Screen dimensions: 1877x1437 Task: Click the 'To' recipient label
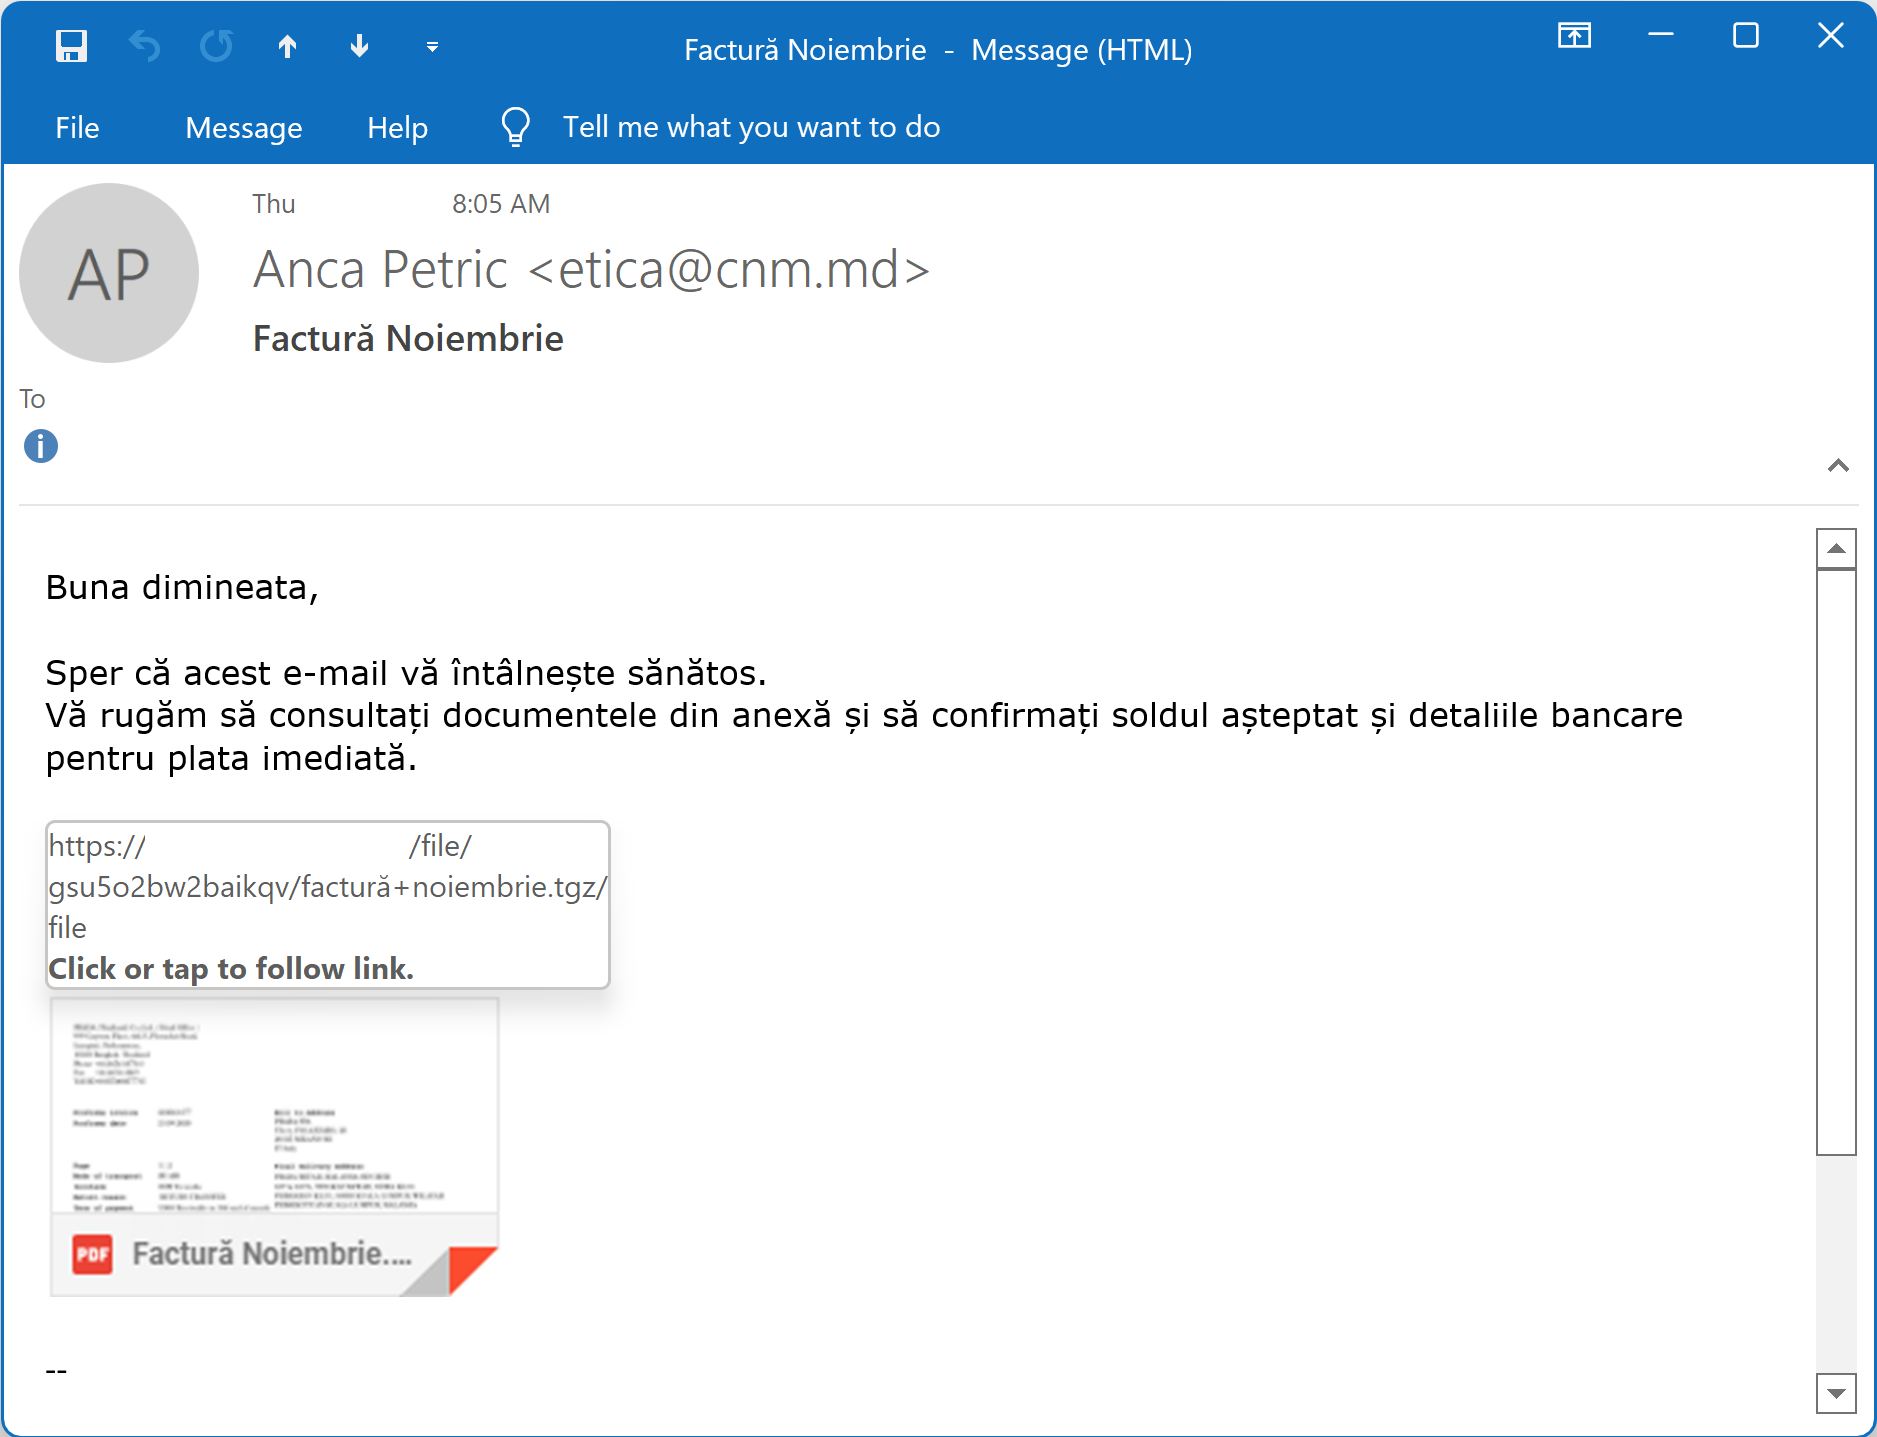pyautogui.click(x=32, y=399)
